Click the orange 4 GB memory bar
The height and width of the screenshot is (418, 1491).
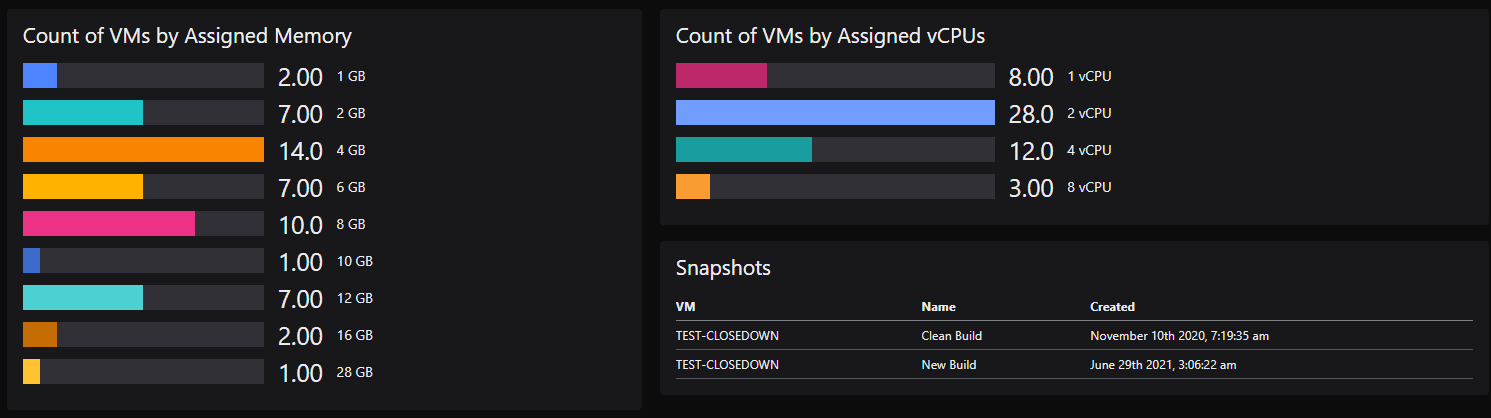click(143, 150)
